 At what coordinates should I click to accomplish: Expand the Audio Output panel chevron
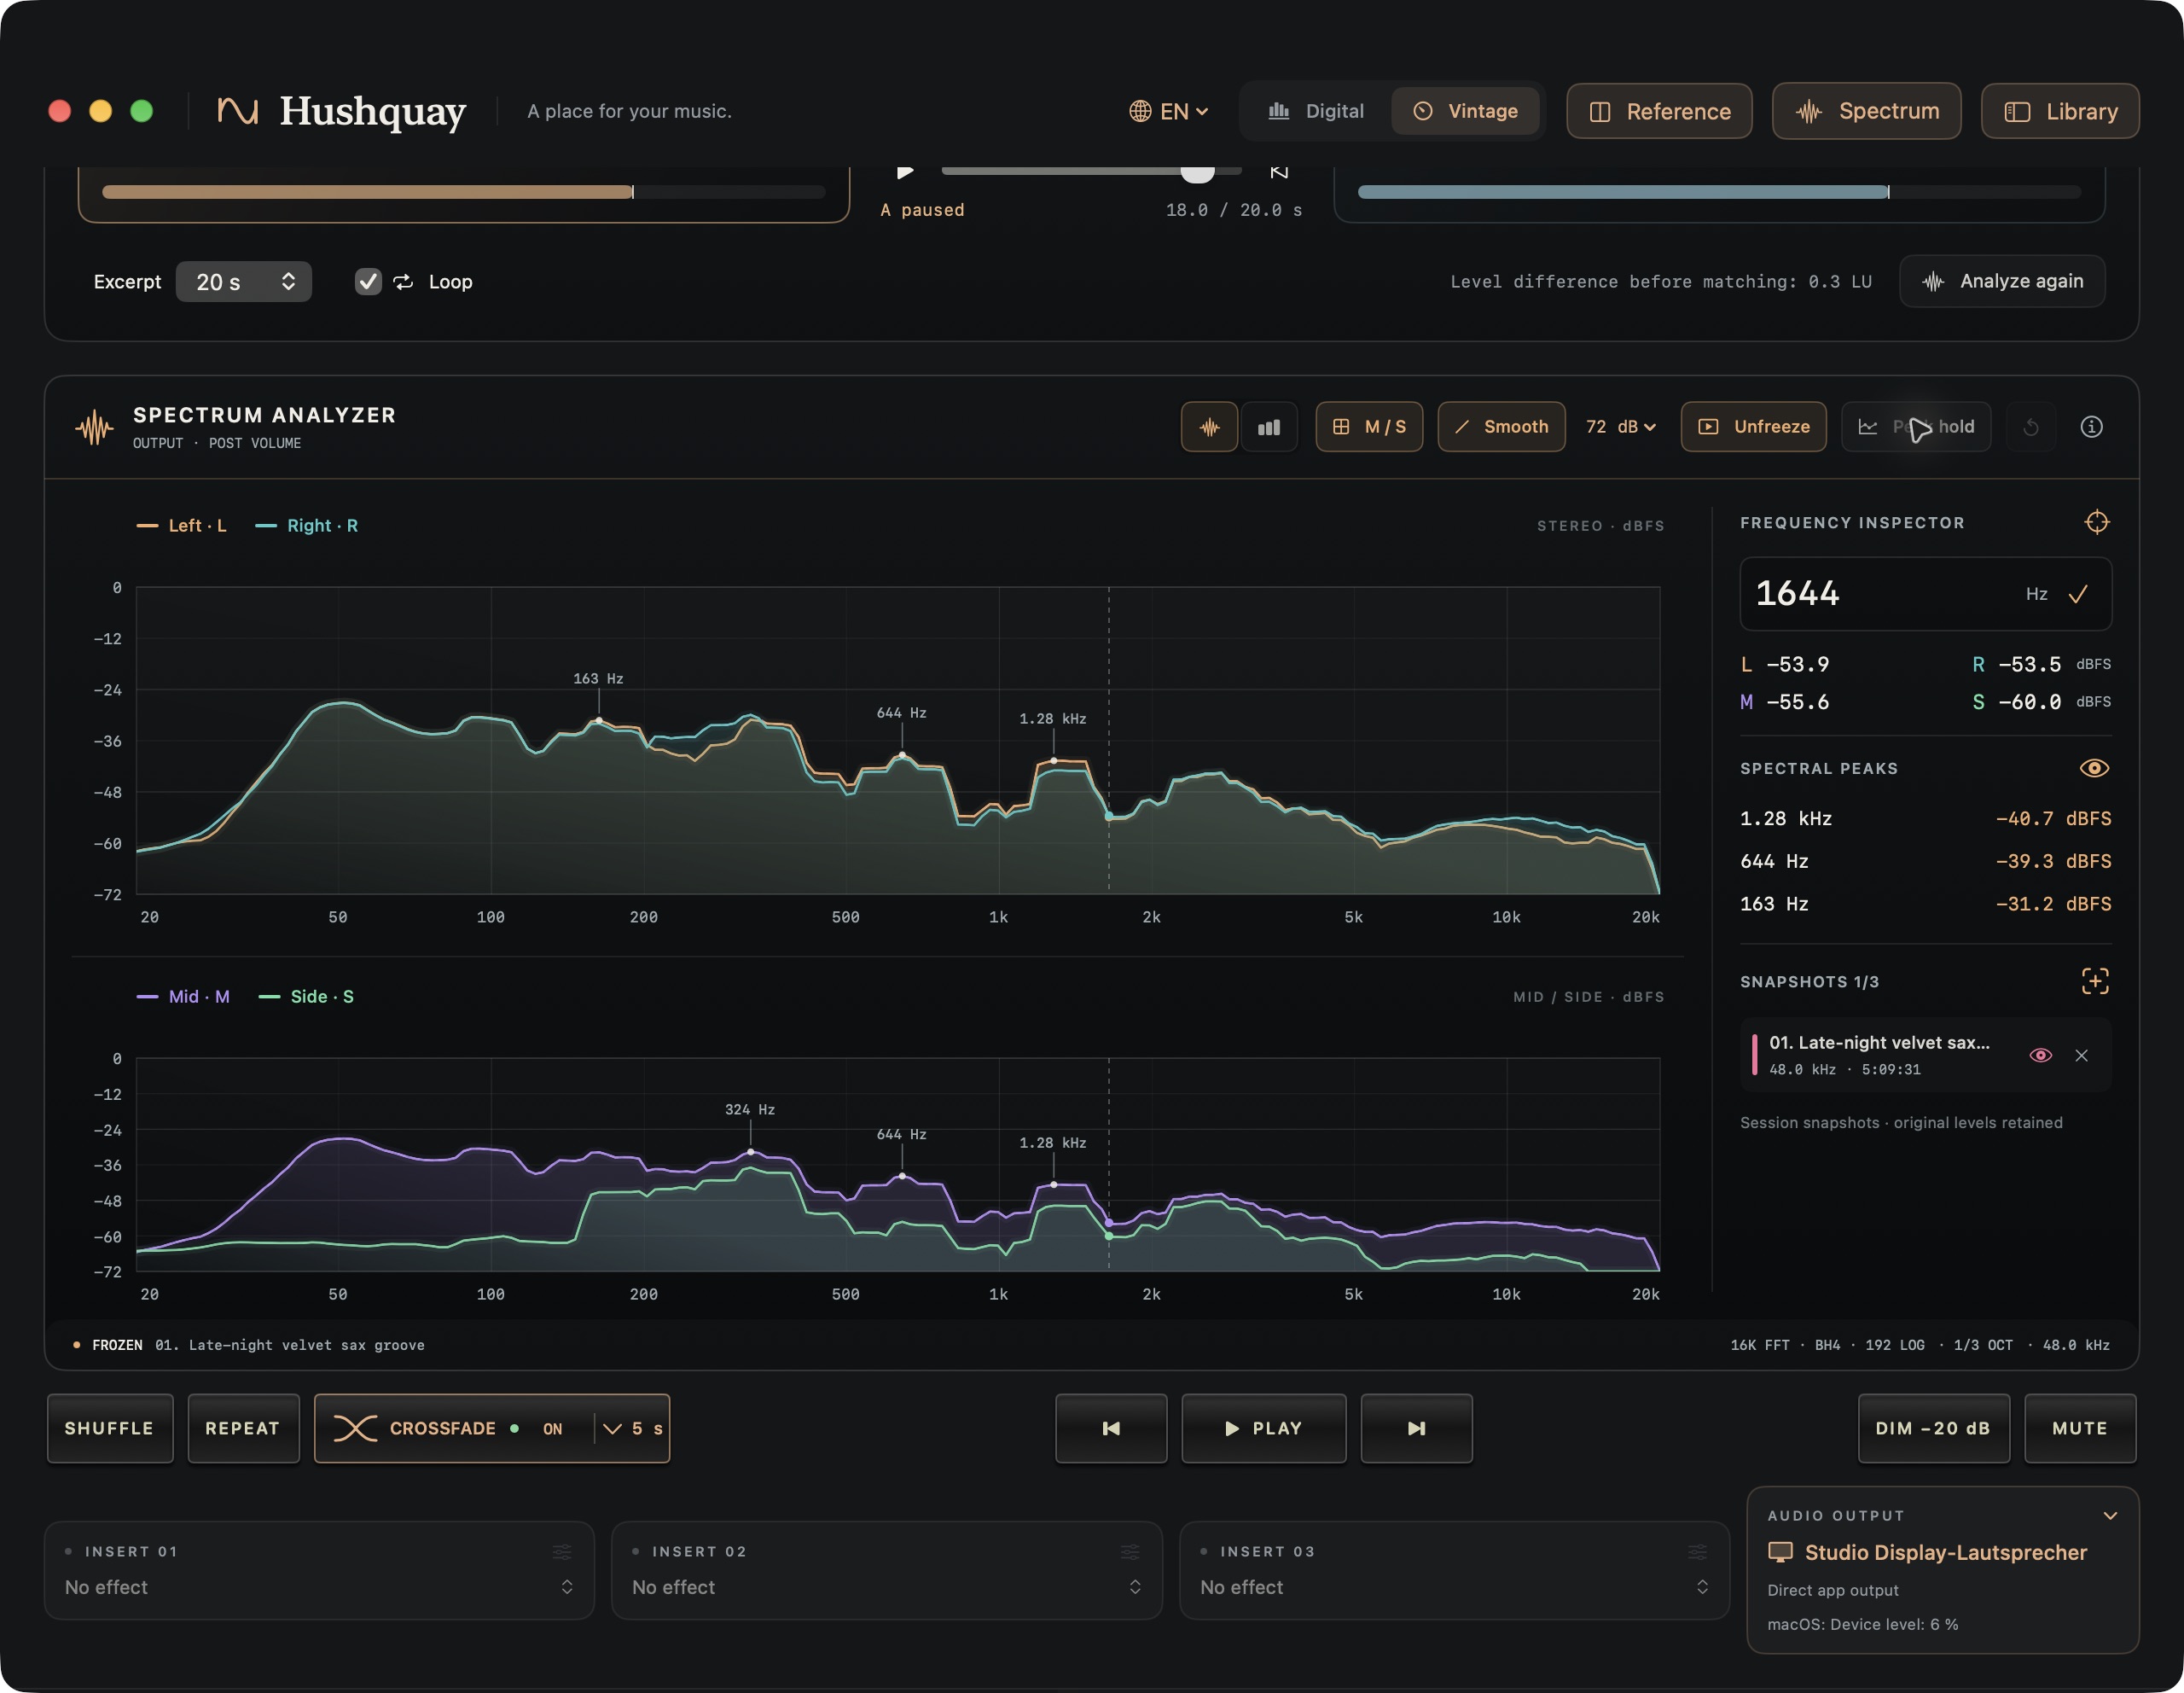[x=2110, y=1515]
